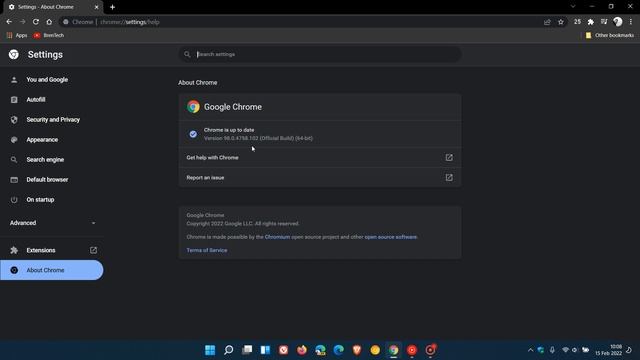
Task: Open Apps bookmark shortcut
Action: click(x=17, y=36)
